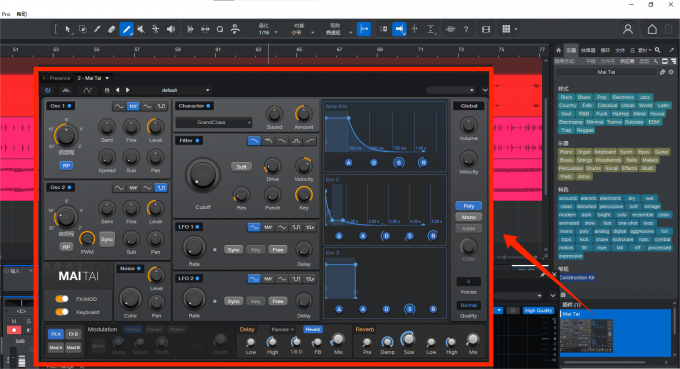Choose the first lowpass filter type icon

point(254,141)
